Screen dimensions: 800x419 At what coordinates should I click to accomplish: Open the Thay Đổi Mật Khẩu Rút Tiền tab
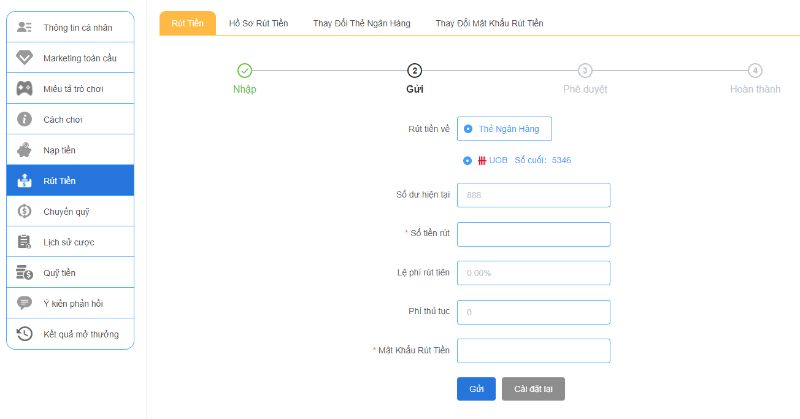pos(489,23)
